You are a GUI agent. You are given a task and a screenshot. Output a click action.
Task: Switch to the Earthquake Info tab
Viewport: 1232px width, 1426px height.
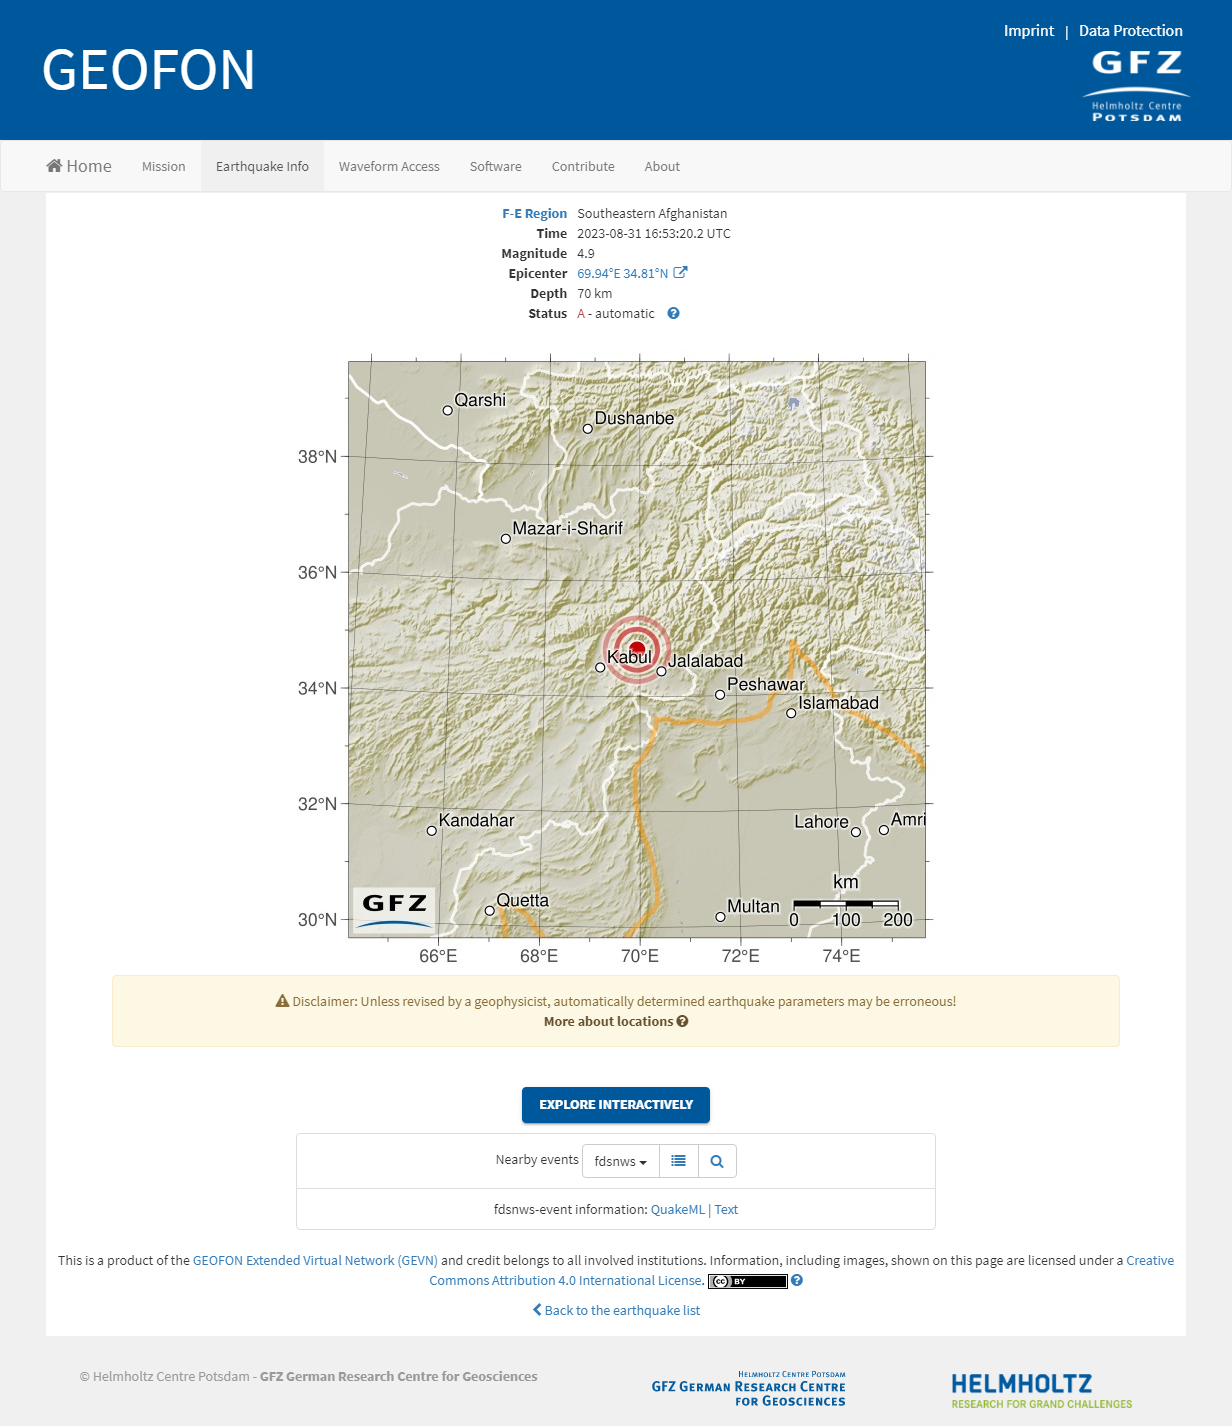(262, 166)
